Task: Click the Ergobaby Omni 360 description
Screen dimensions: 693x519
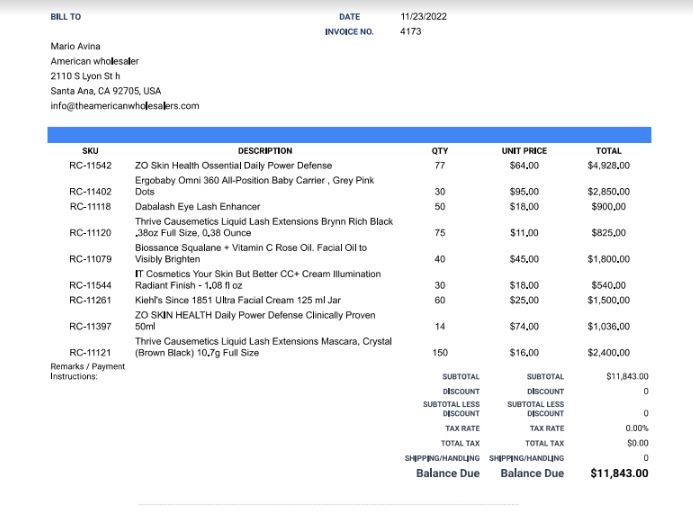Action: (x=255, y=186)
